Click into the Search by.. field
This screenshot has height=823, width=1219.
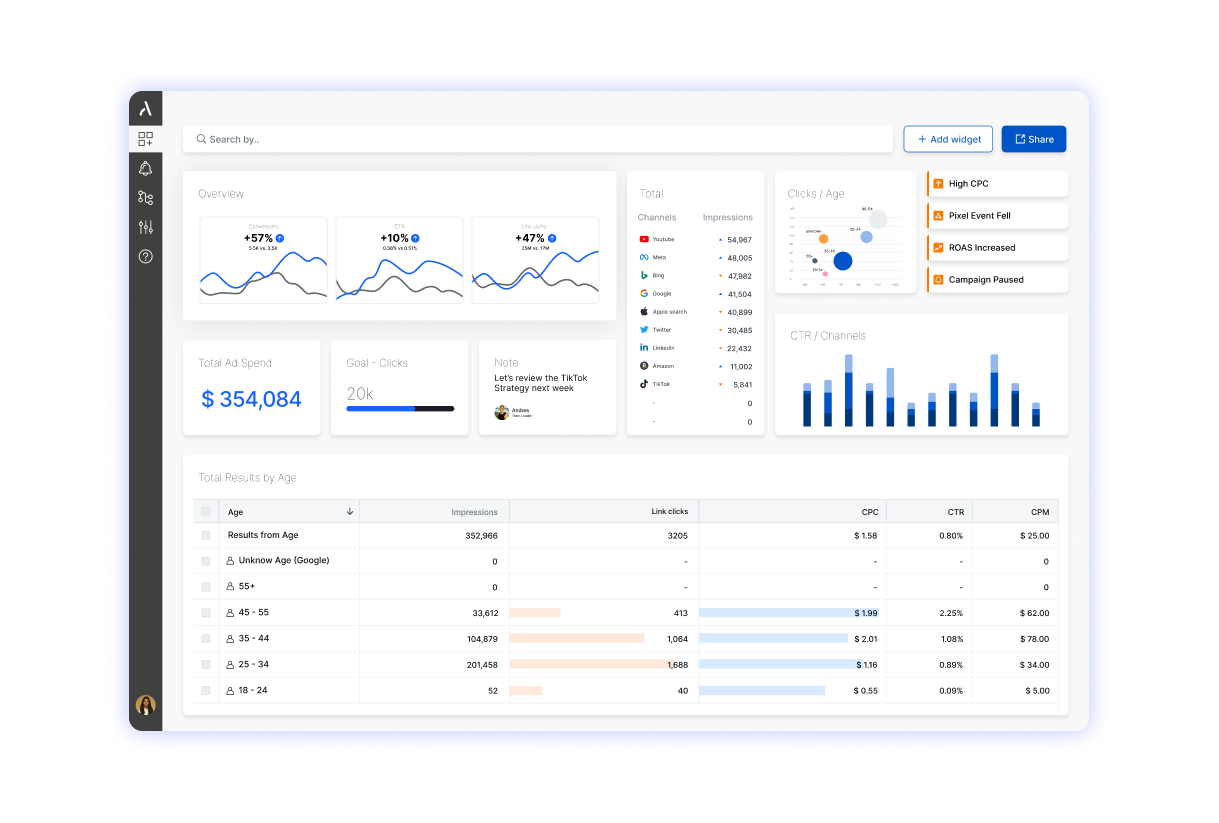(x=538, y=139)
